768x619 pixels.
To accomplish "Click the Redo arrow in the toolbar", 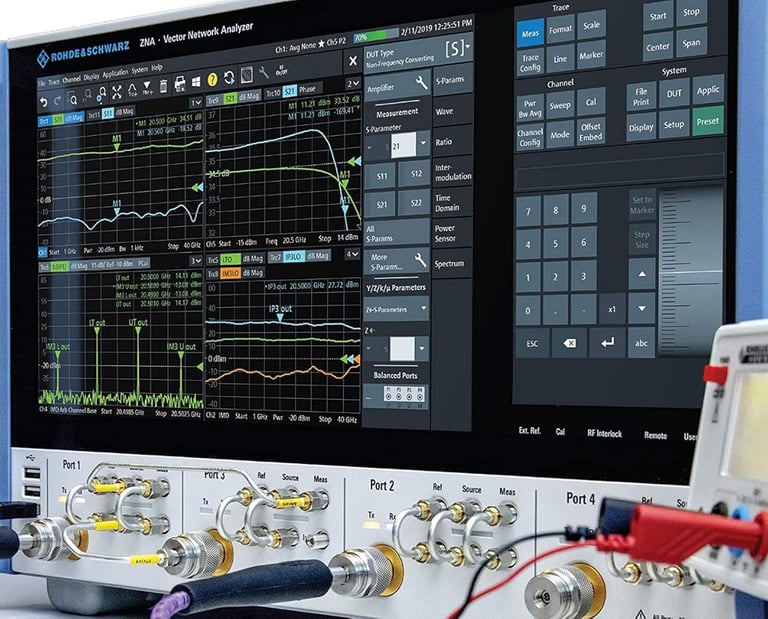I will [x=58, y=100].
